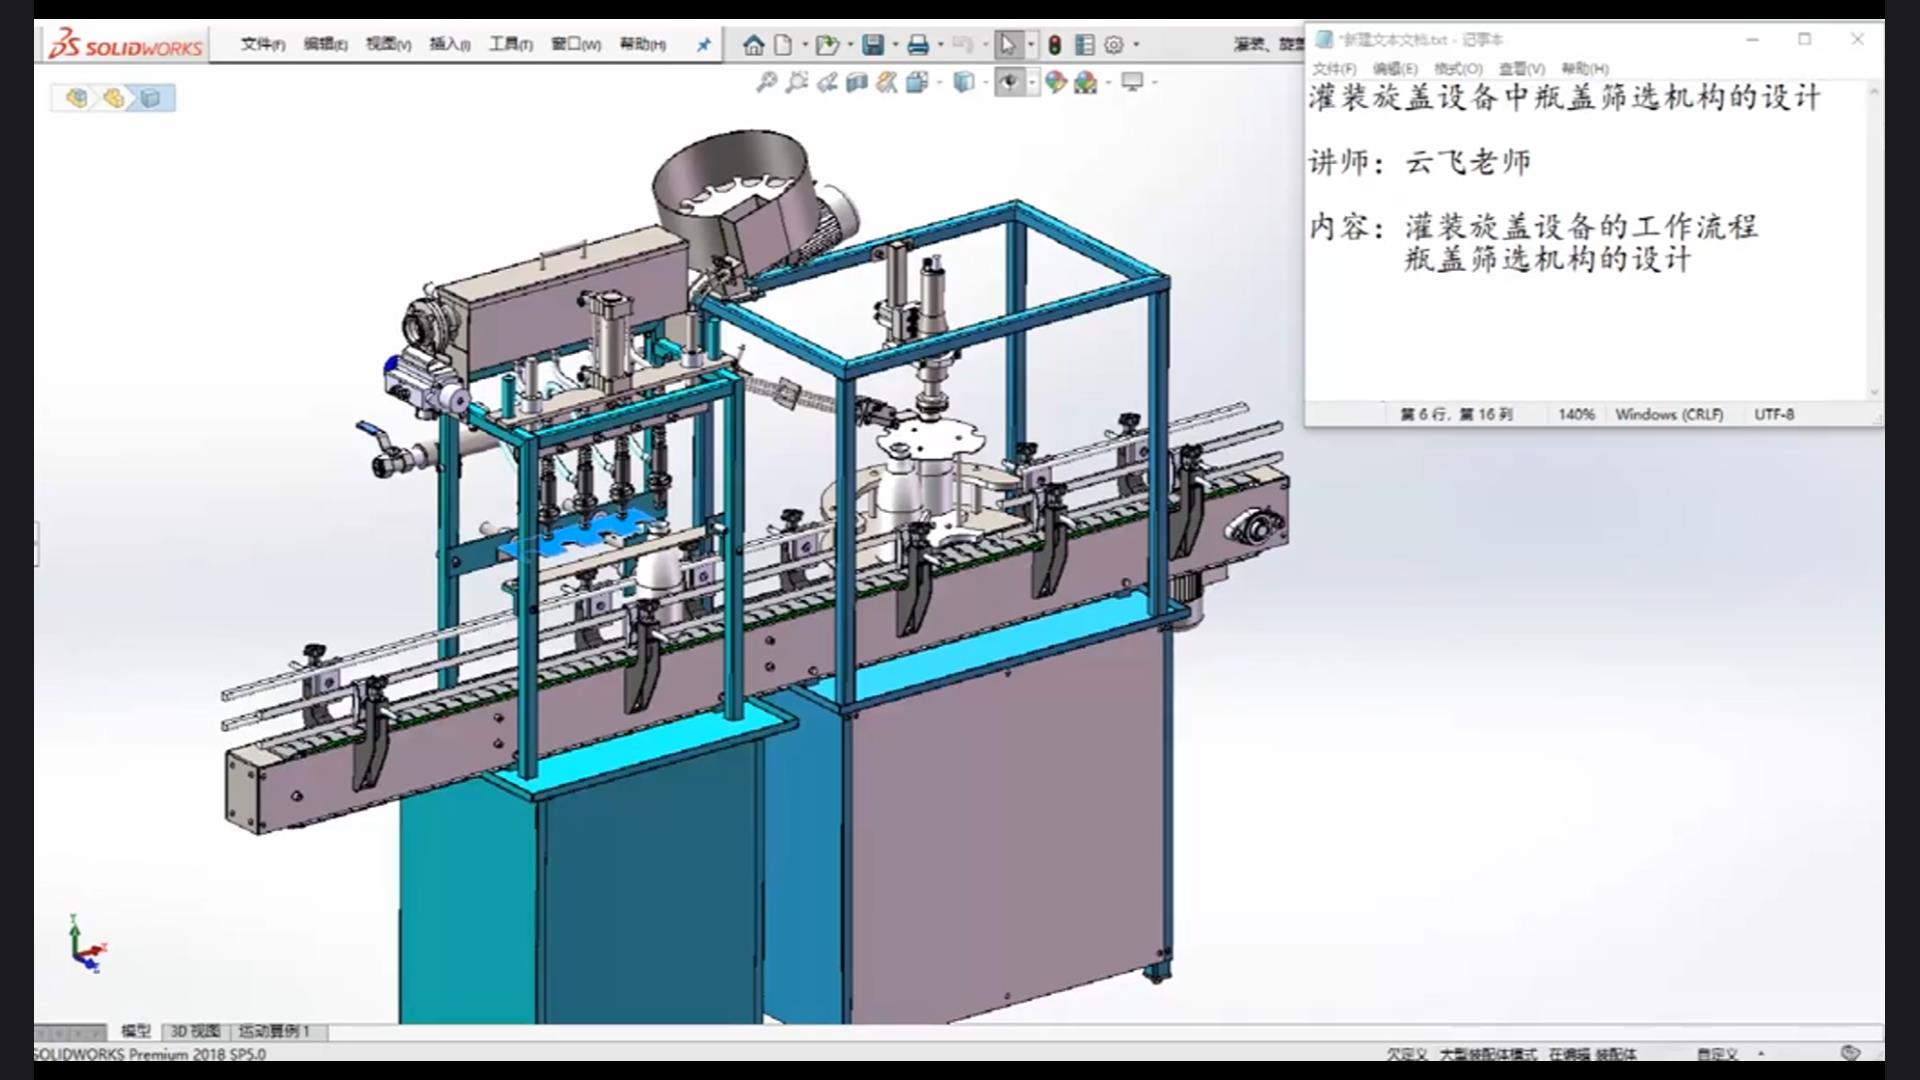Open Notepad 编辑(E) menu
Viewport: 1920px width, 1080px height.
1395,69
